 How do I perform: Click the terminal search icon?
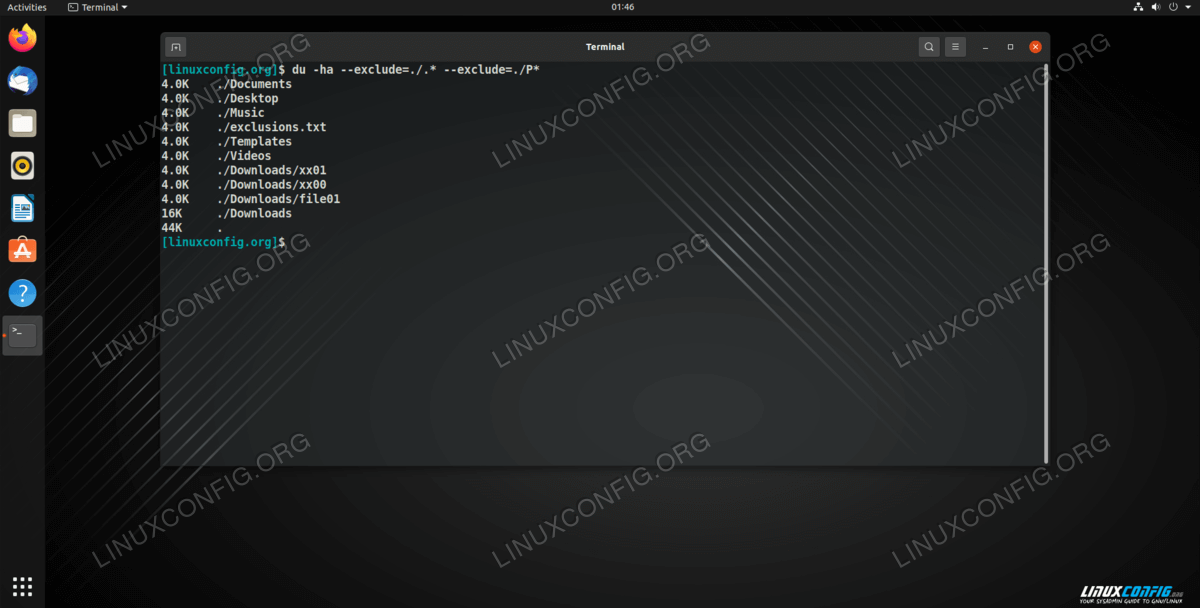click(x=929, y=47)
